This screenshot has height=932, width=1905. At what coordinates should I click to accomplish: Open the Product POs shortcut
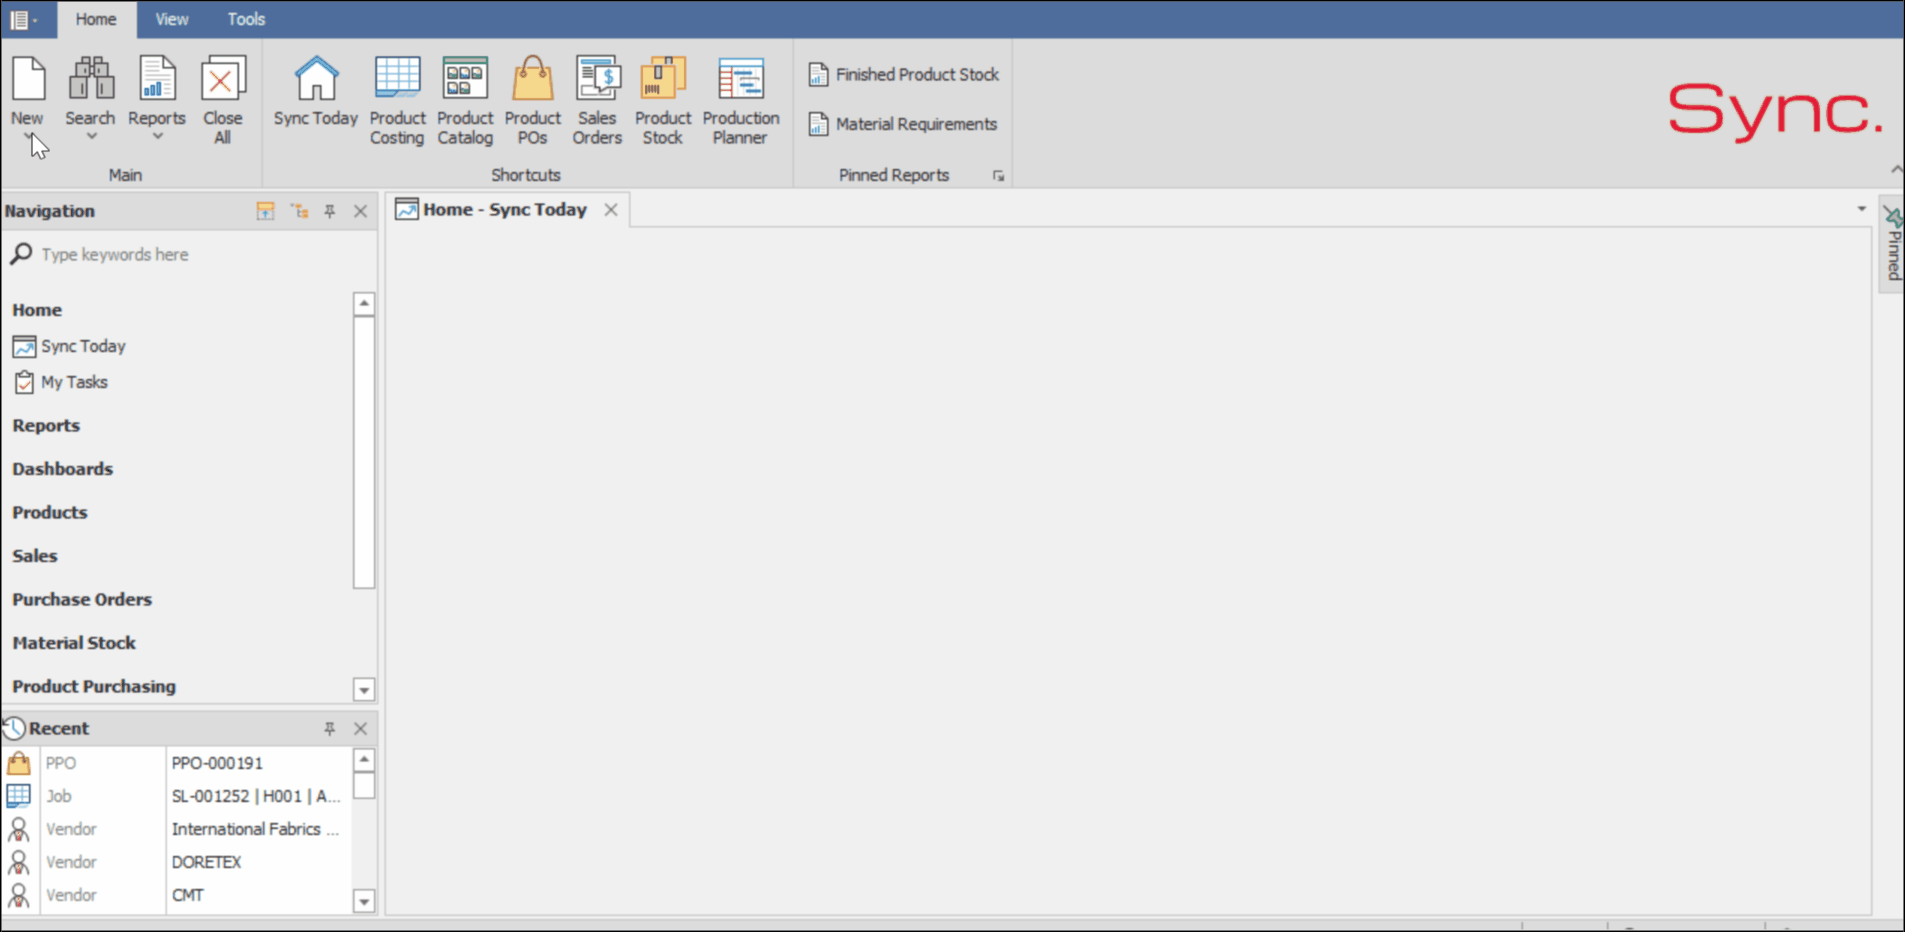[x=532, y=100]
